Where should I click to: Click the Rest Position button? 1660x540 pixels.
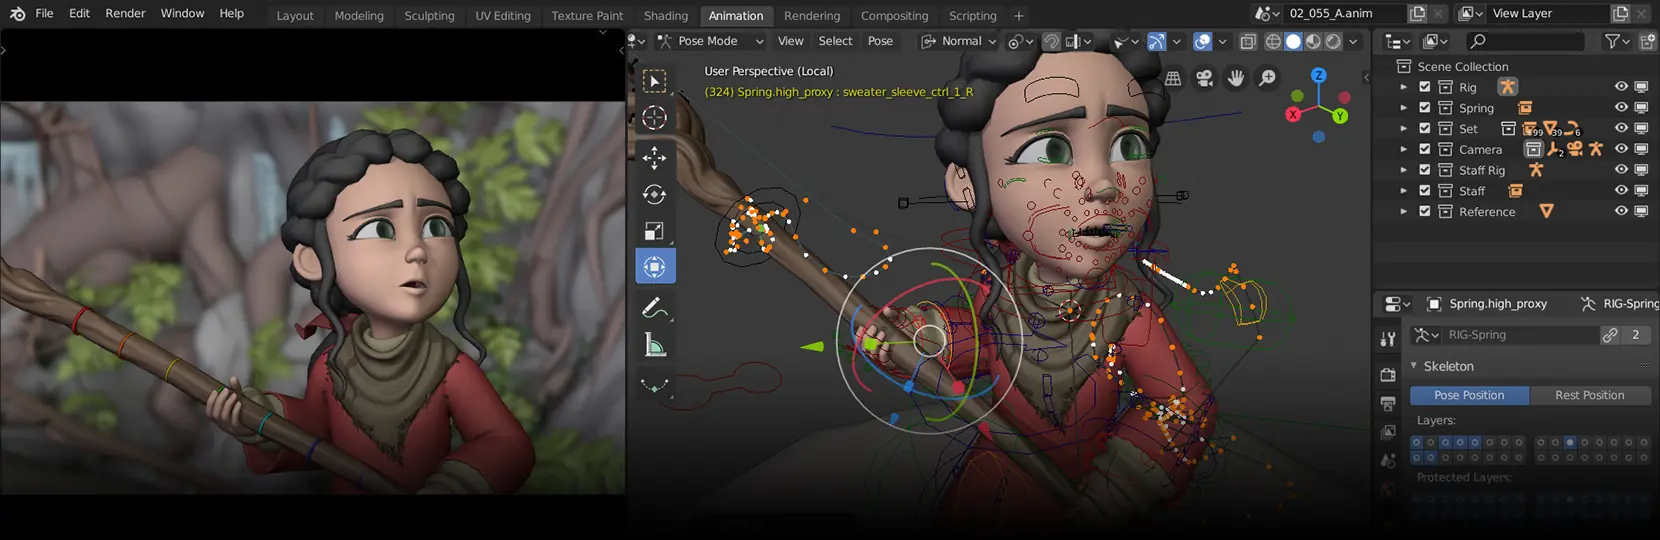point(1589,395)
